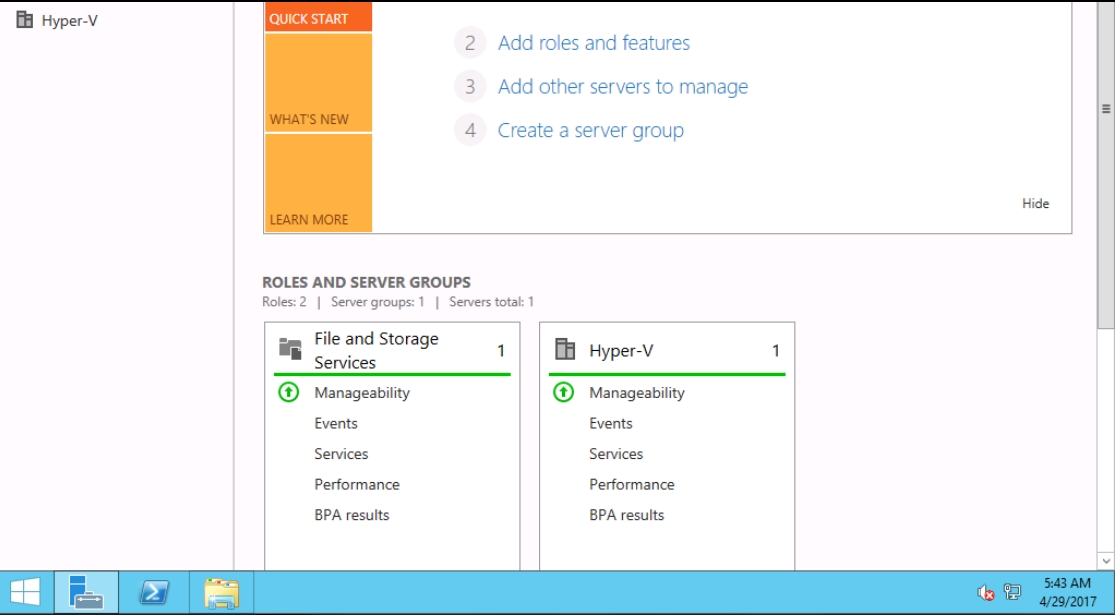Viewport: 1115px width, 615px height.
Task: Open File Explorer from taskbar
Action: coord(221,592)
